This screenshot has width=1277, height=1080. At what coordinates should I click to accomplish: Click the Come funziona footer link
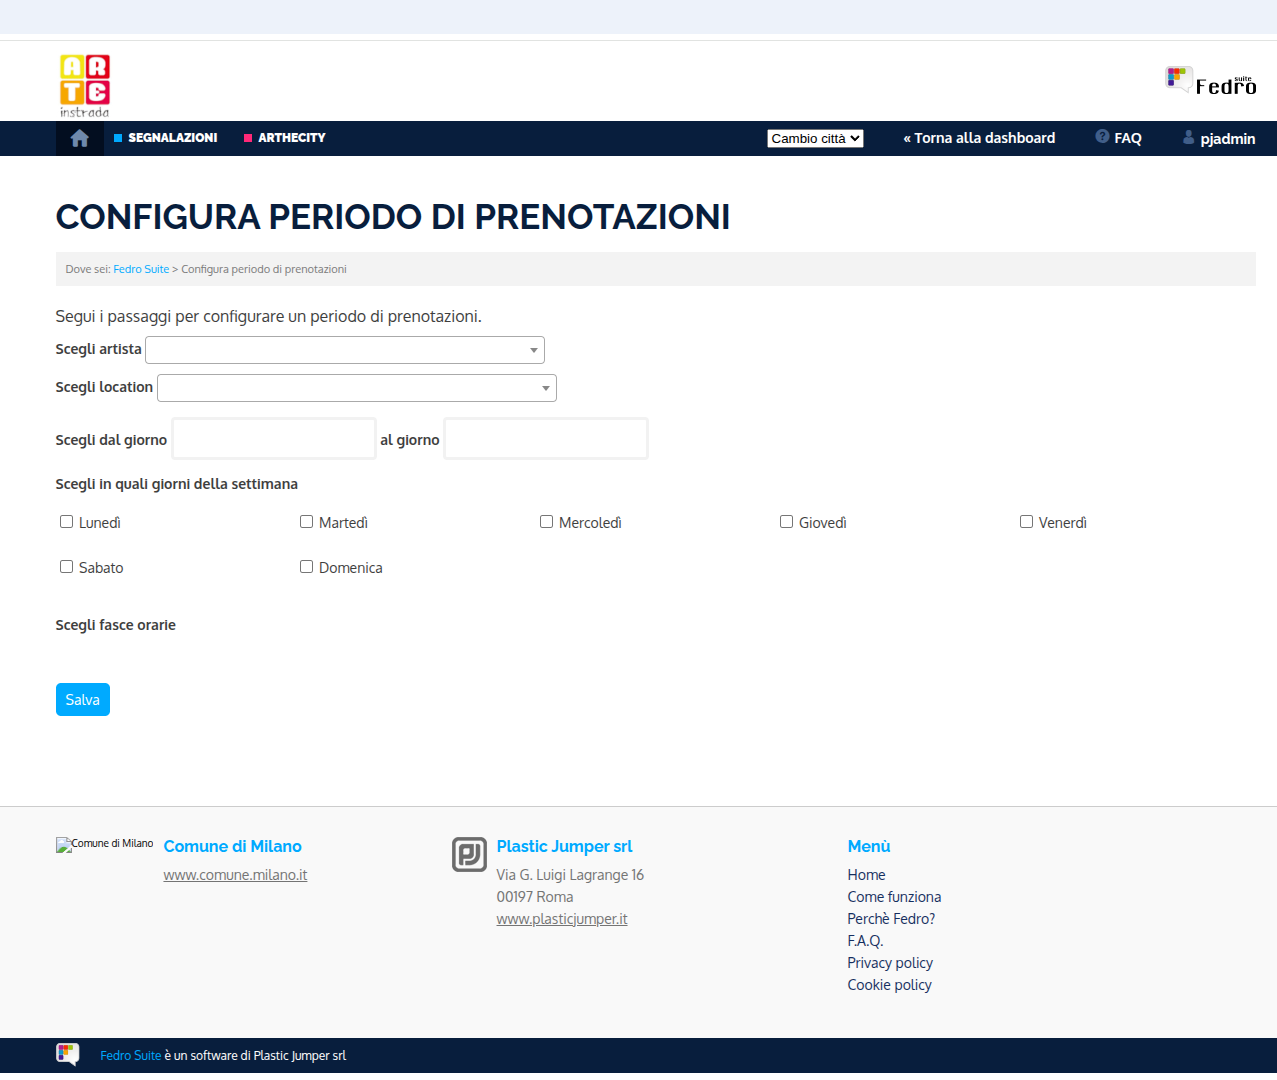(x=894, y=897)
